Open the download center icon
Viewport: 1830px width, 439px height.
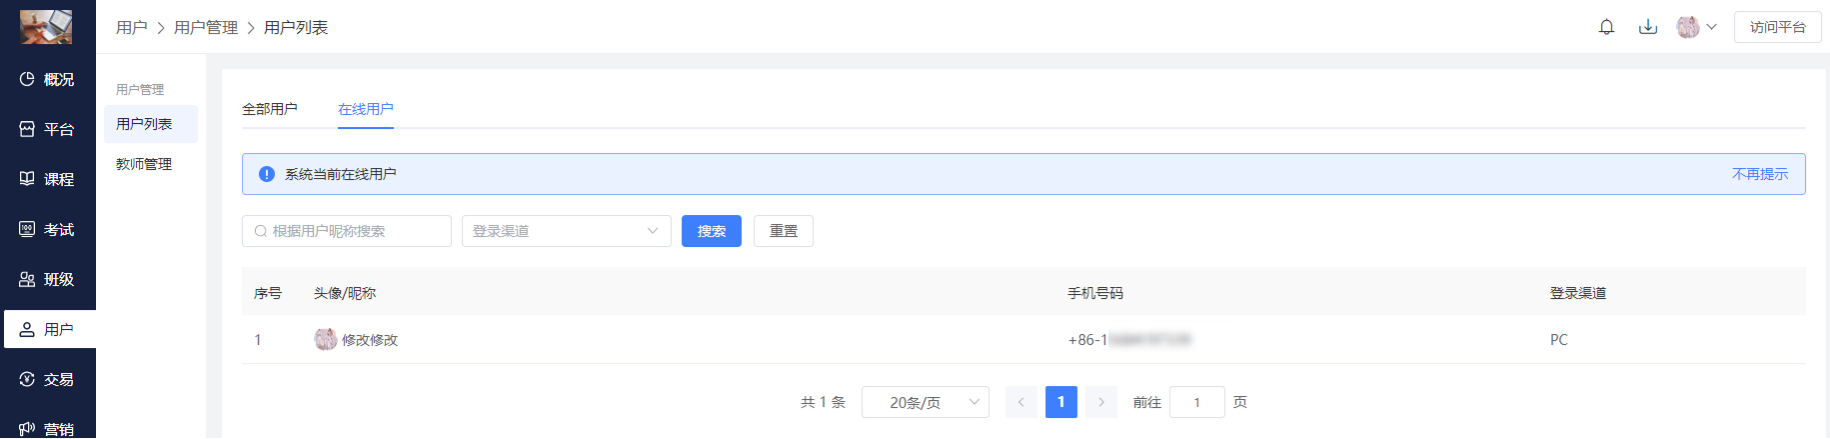pos(1648,27)
